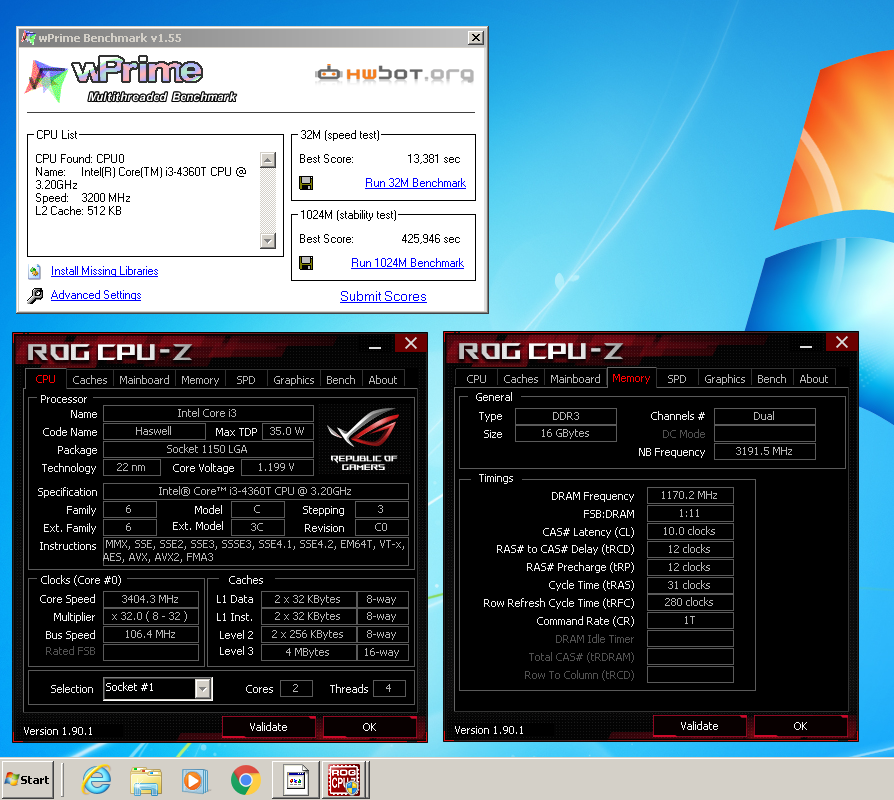Click the NB Frequency 3191.5 MHz field

pyautogui.click(x=764, y=451)
